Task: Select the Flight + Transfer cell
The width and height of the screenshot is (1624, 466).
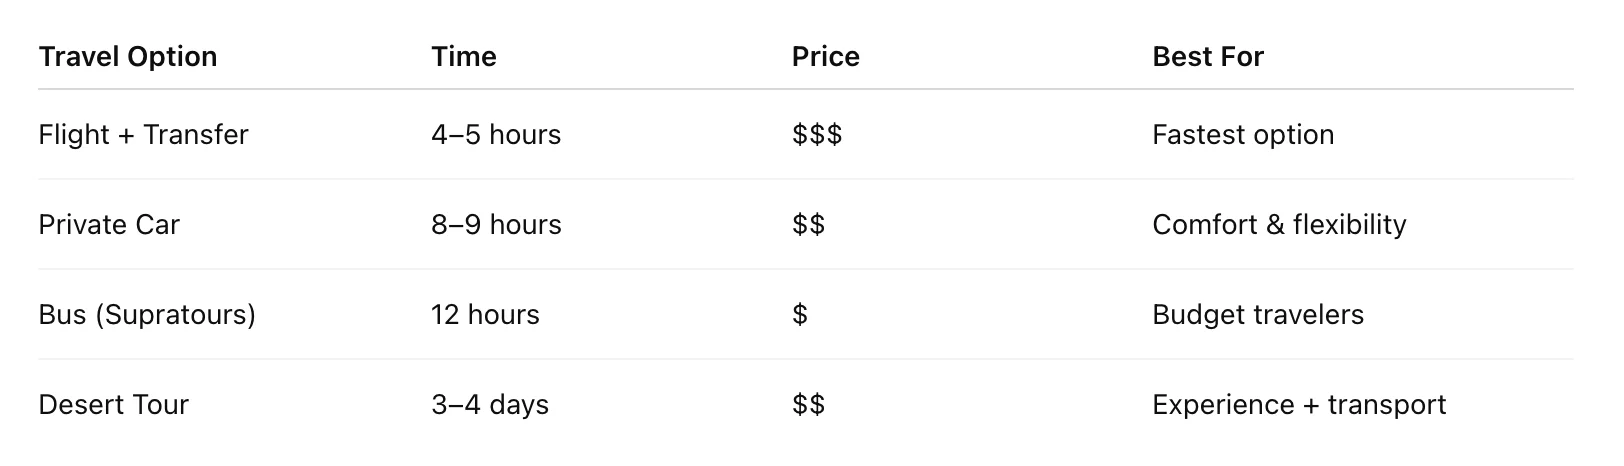Action: [x=143, y=135]
